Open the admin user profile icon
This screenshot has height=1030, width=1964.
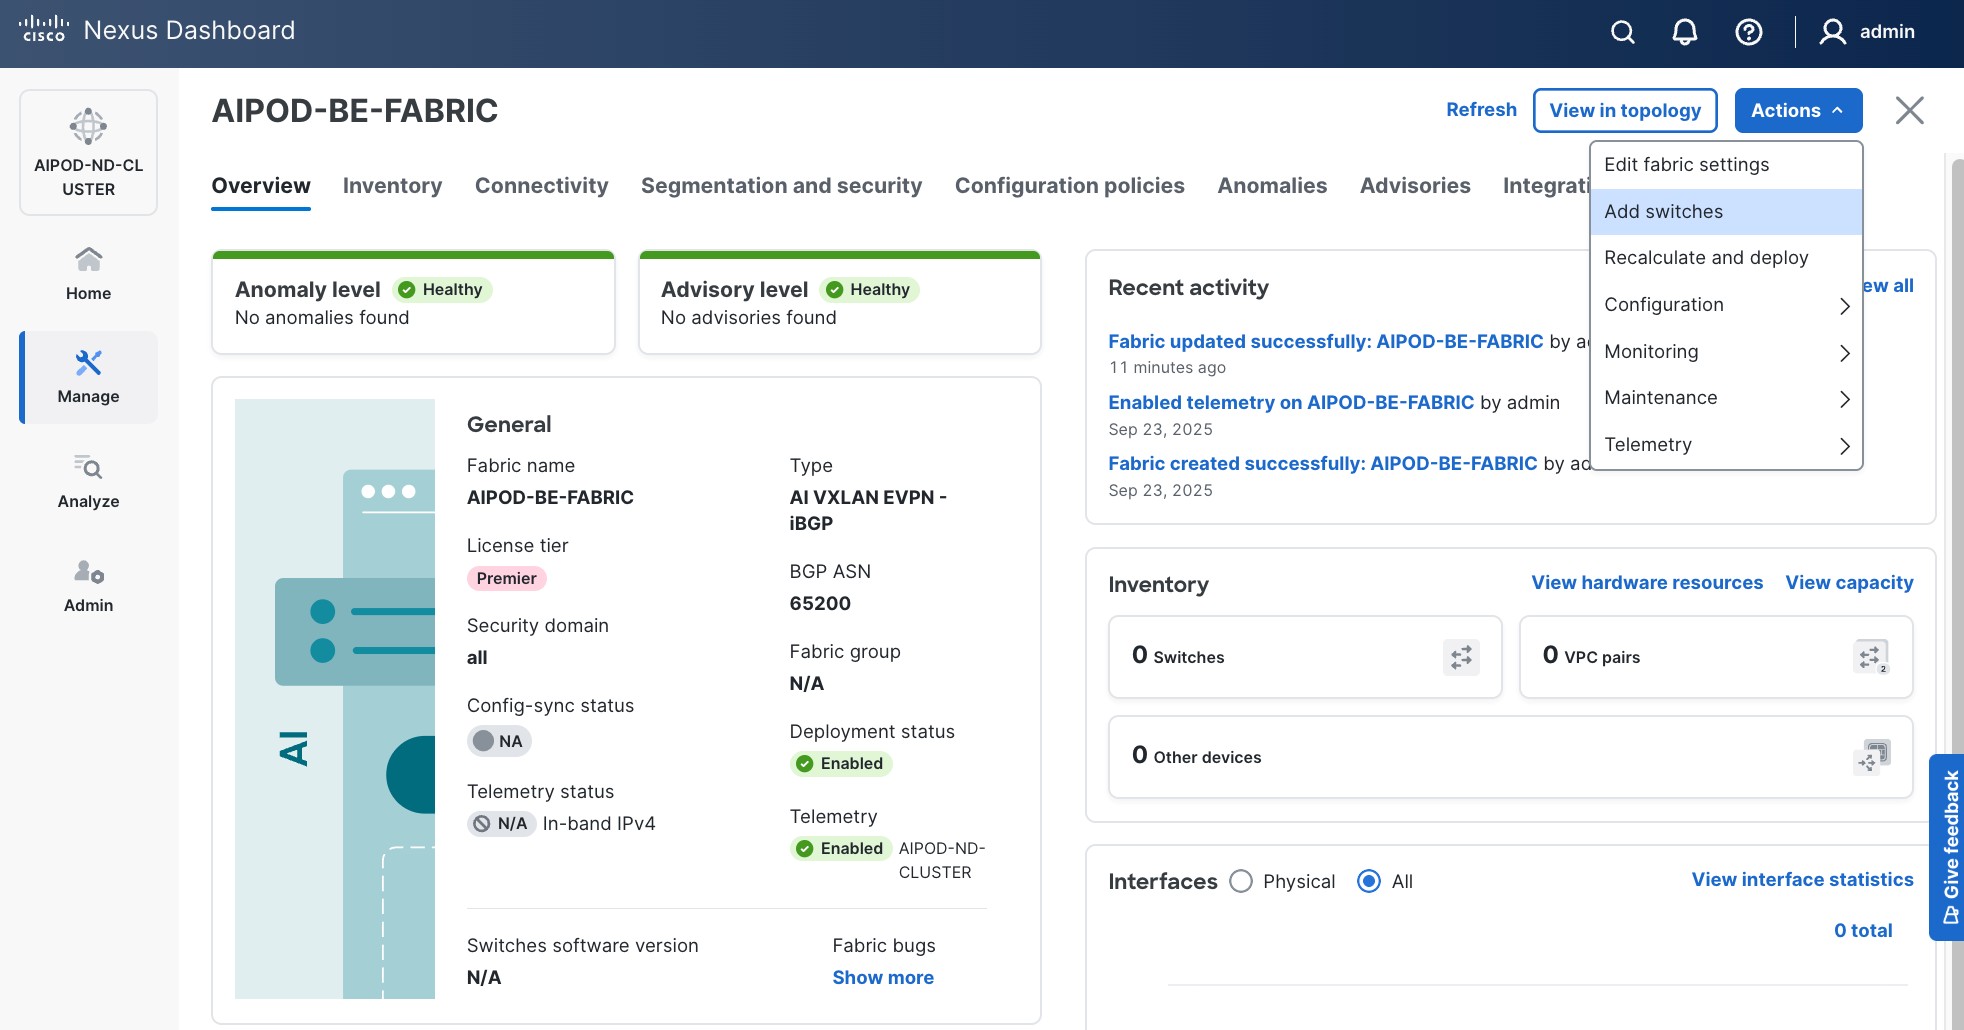pyautogui.click(x=1831, y=32)
